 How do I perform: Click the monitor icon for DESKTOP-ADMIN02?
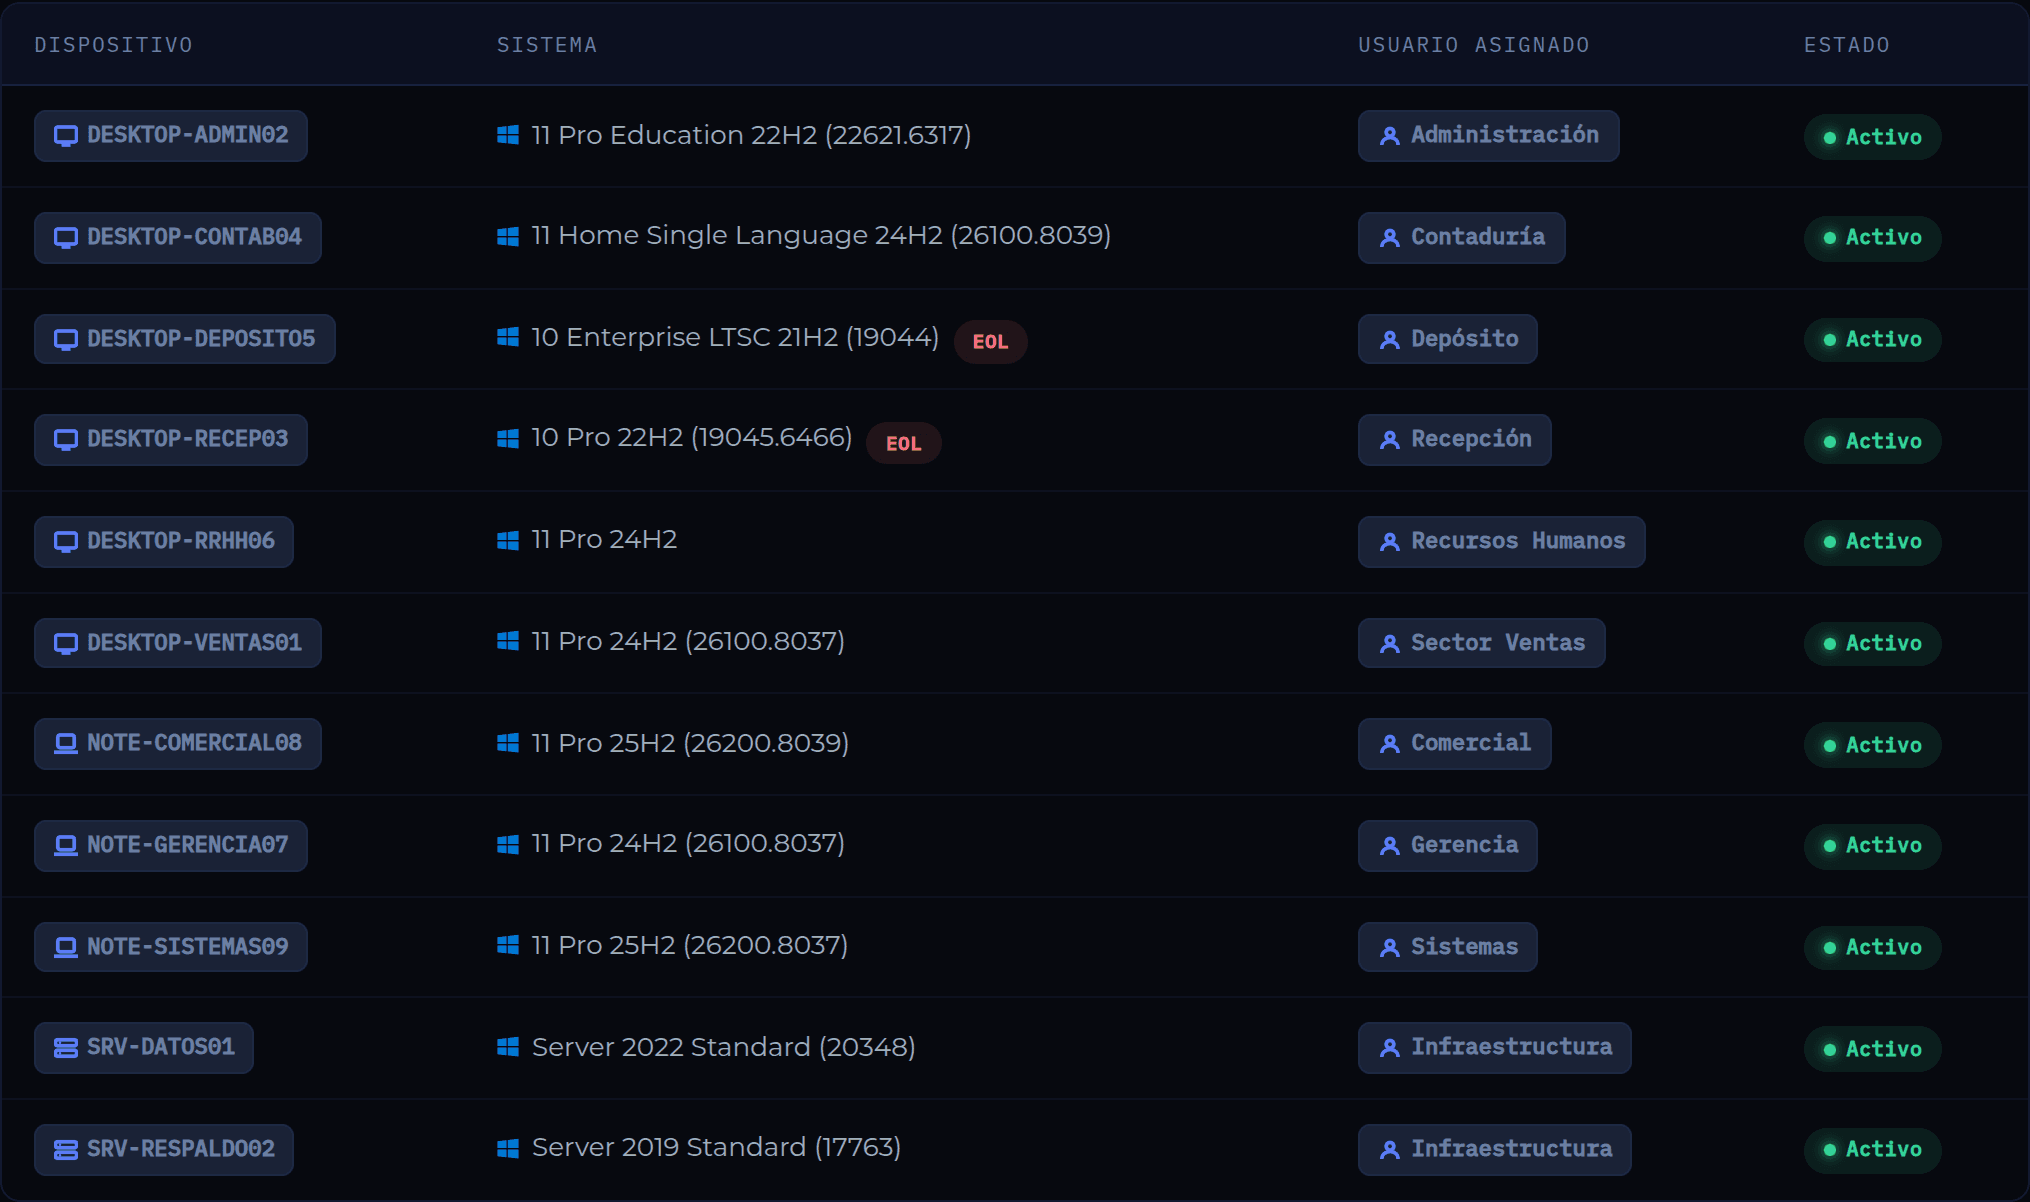pyautogui.click(x=66, y=136)
